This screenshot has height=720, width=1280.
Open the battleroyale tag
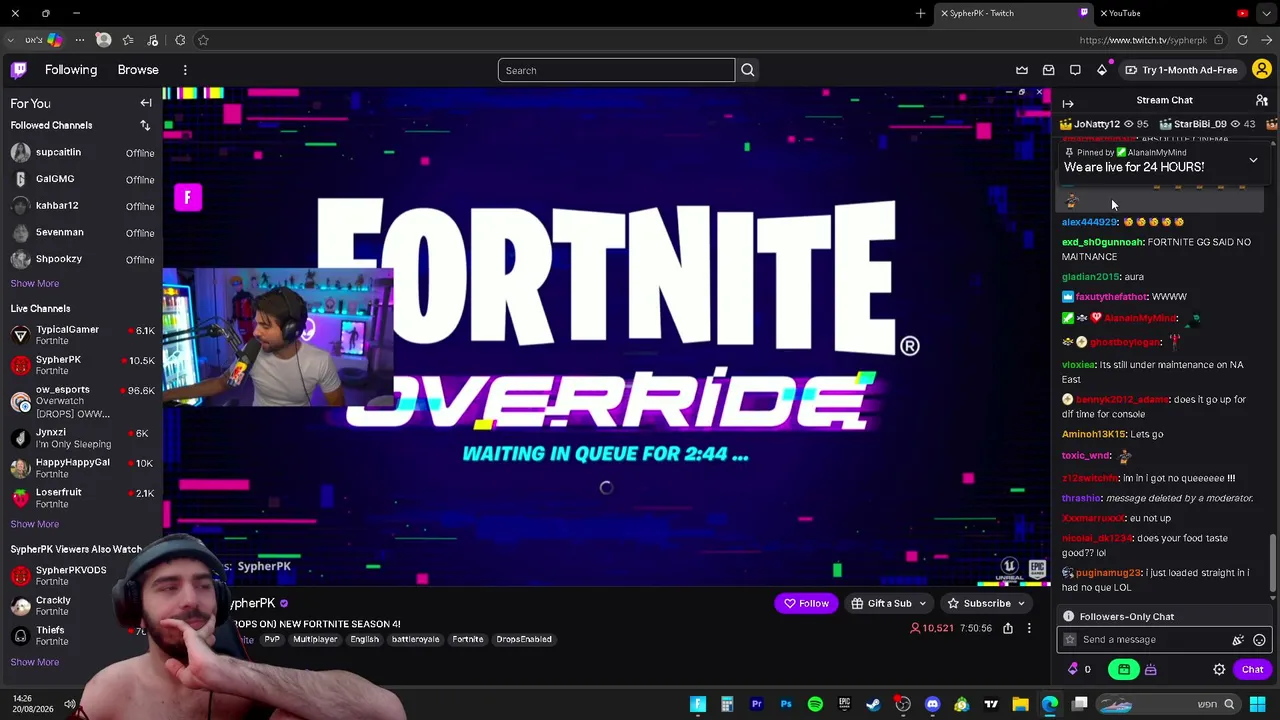pos(415,639)
